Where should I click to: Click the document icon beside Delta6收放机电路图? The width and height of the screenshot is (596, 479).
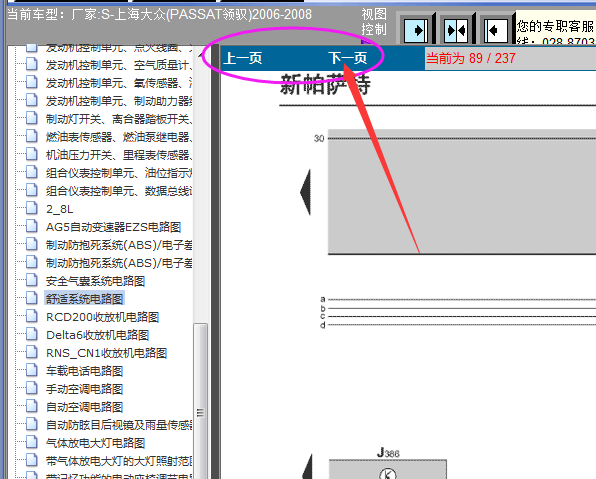32,335
